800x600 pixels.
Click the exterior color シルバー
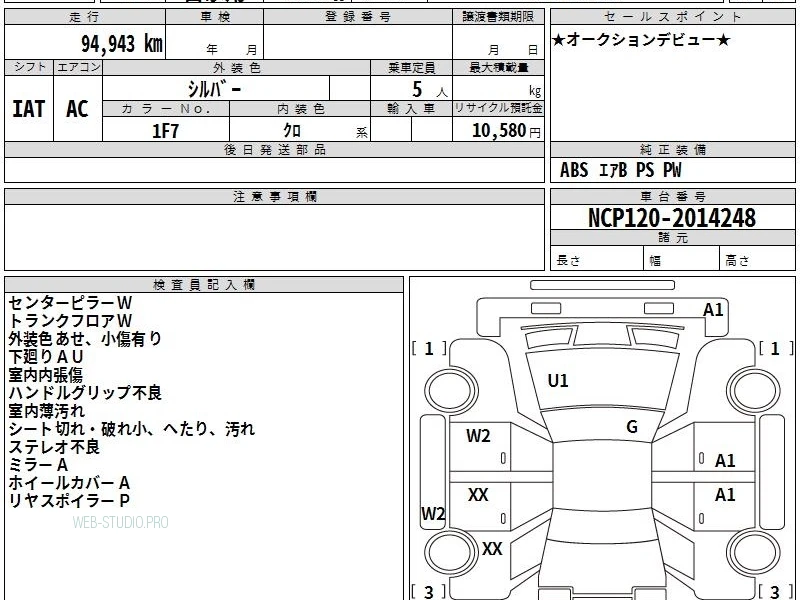(x=214, y=89)
